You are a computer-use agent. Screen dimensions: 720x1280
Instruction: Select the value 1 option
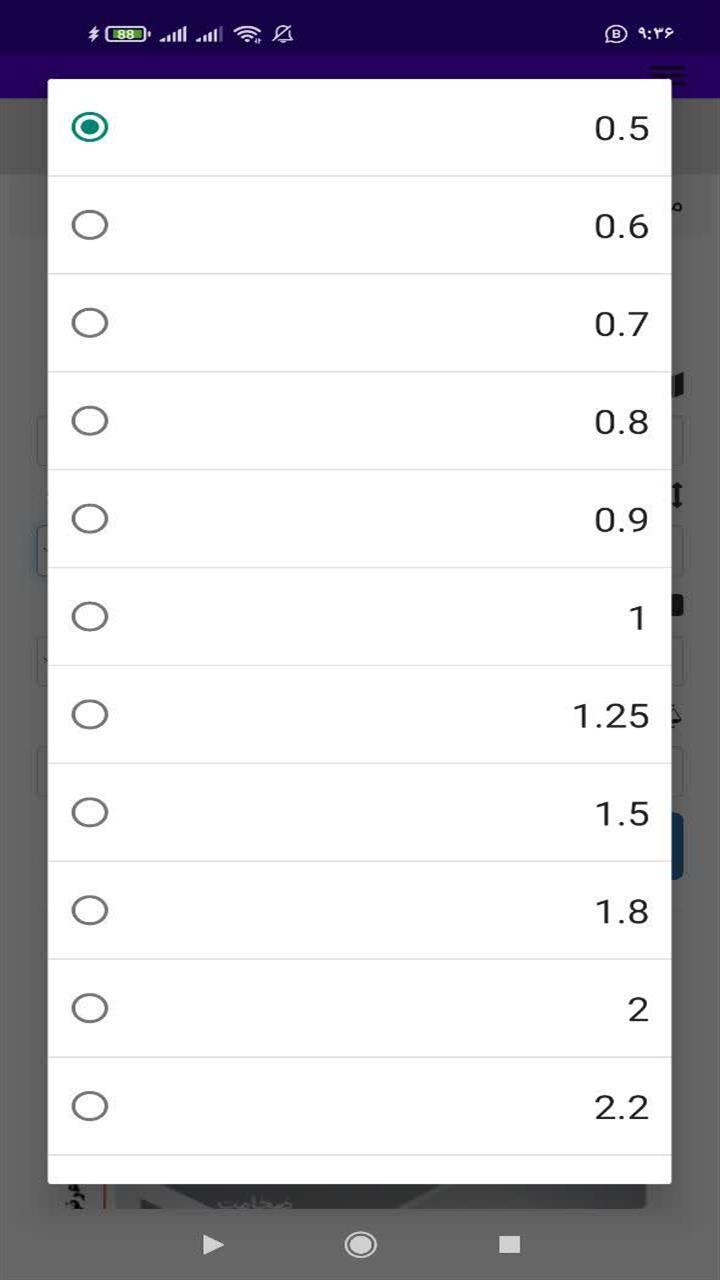click(359, 617)
